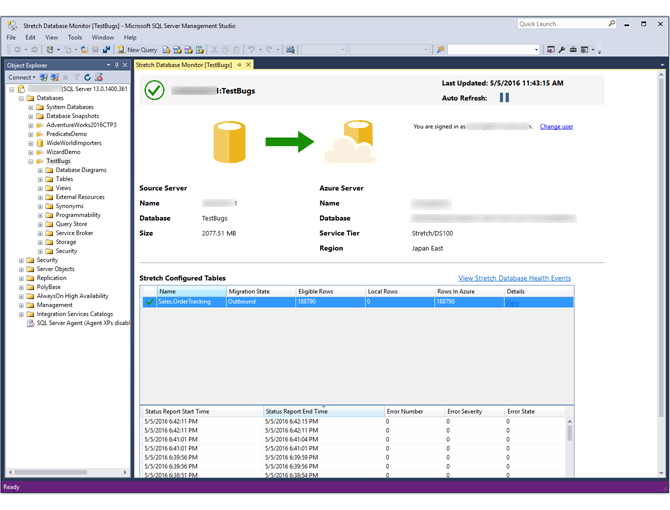
Task: Click the Connect Object Explorer icon
Action: (44, 77)
